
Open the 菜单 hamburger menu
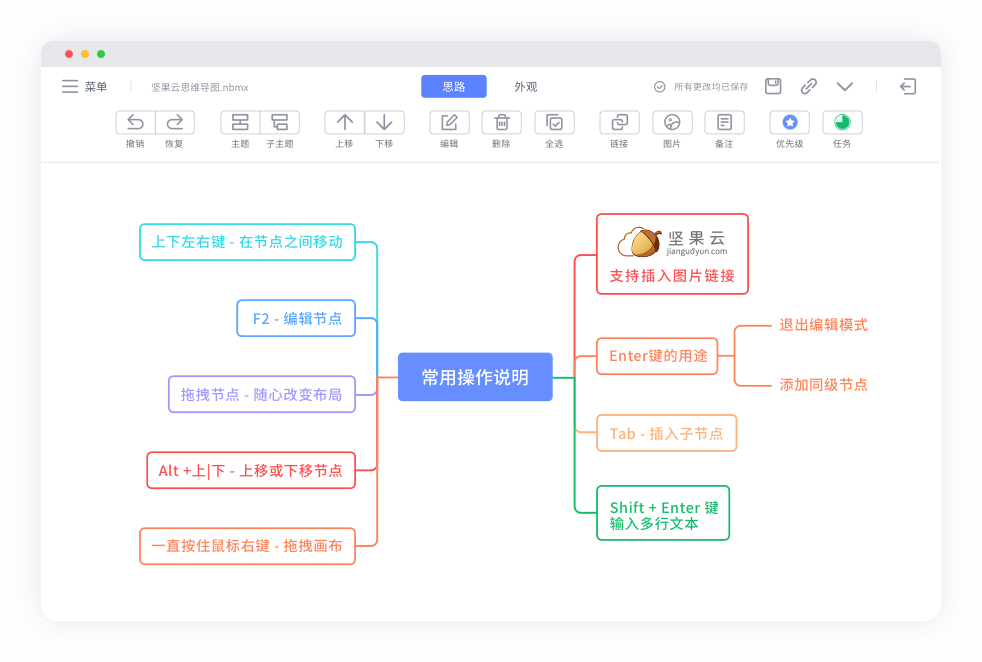(x=70, y=87)
